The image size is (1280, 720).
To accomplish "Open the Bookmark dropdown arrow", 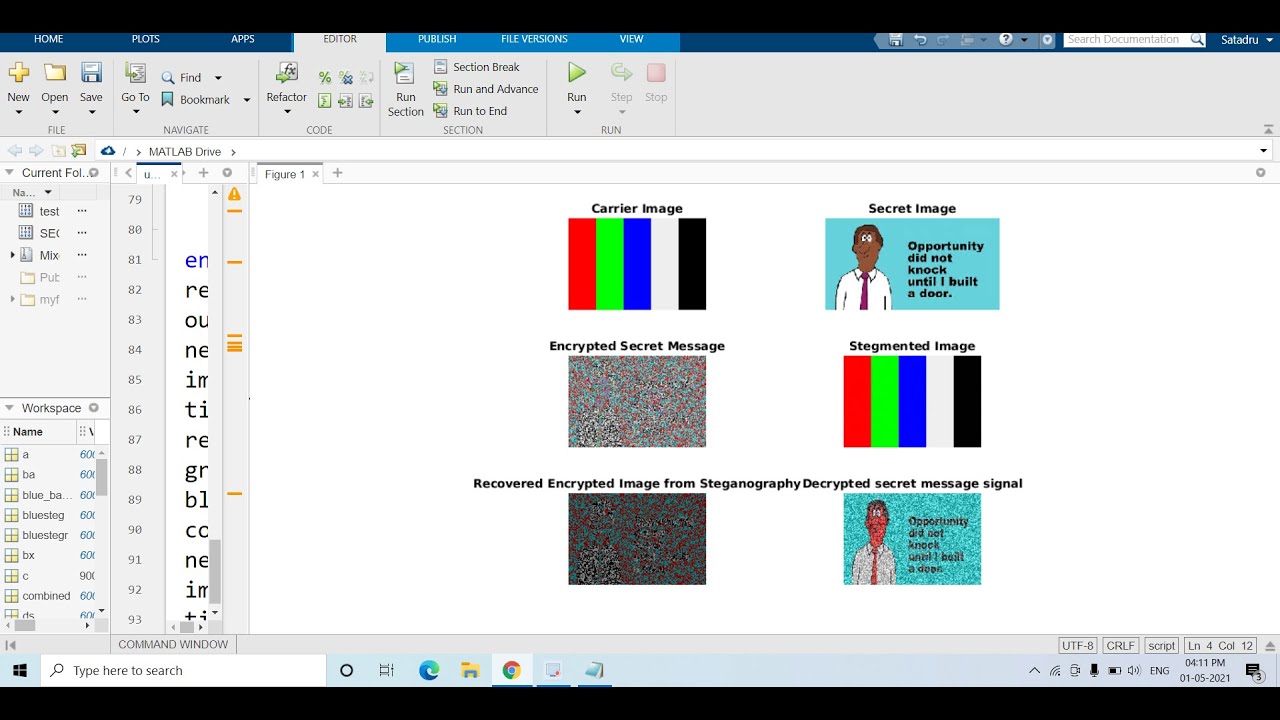I will (247, 100).
